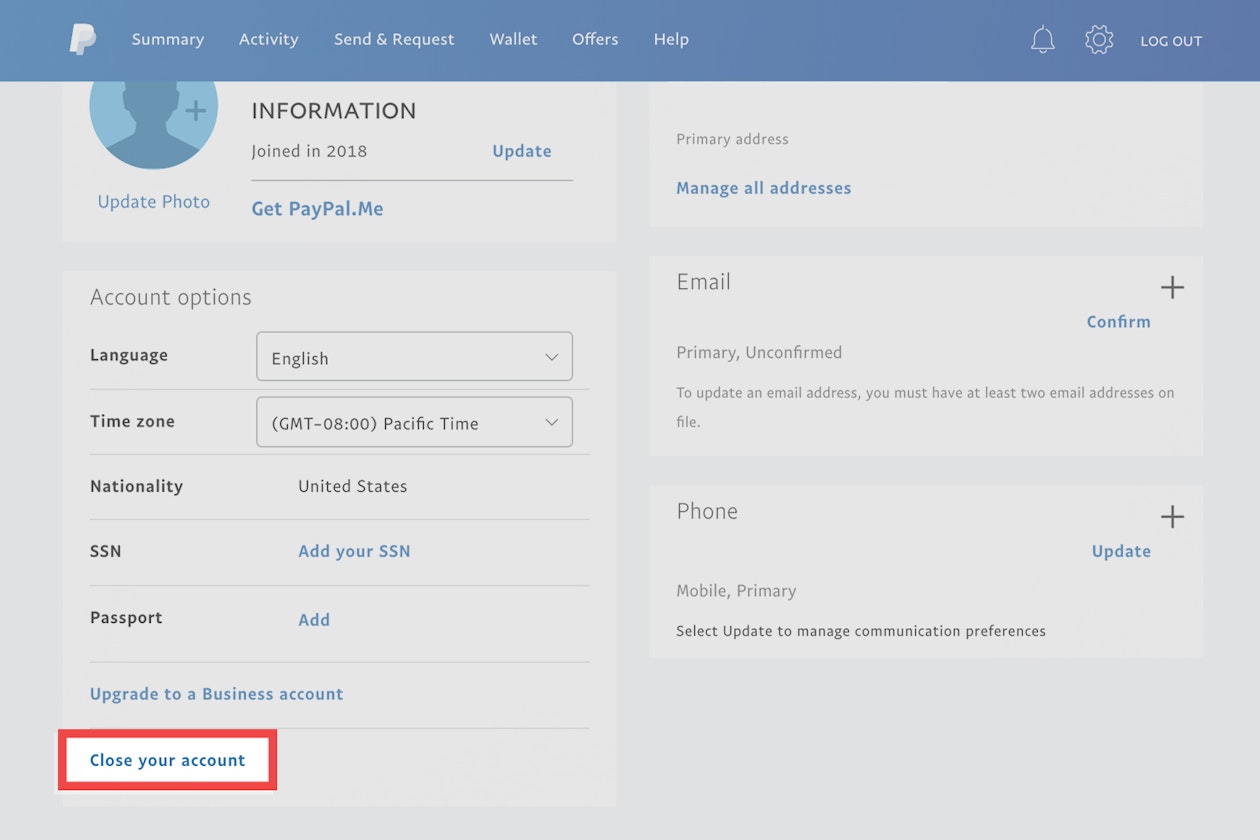Open the Help section
The width and height of the screenshot is (1260, 840).
coord(671,39)
